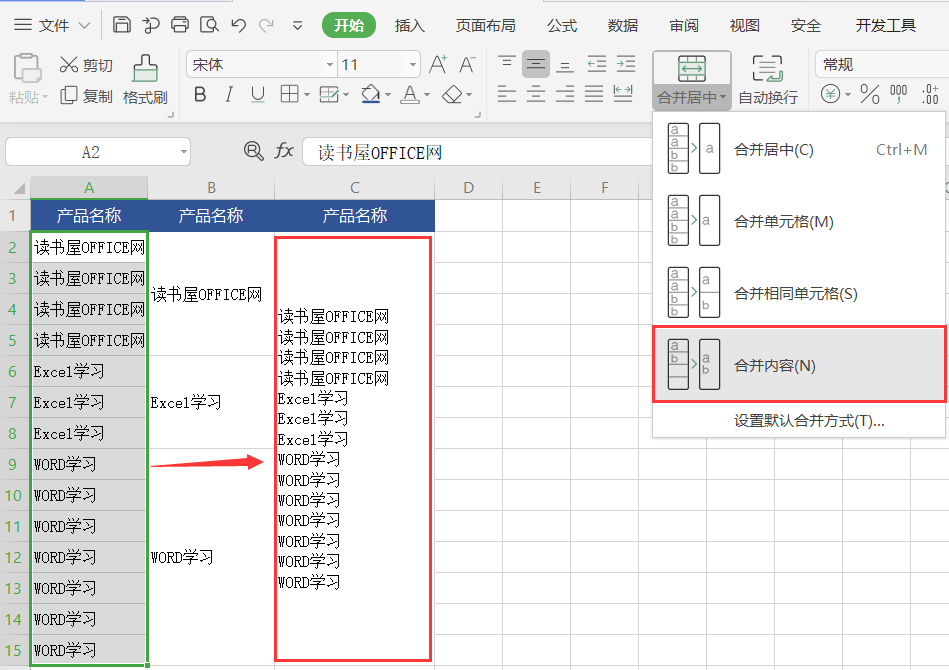
Task: Click Increase decimal places icon
Action: click(930, 94)
